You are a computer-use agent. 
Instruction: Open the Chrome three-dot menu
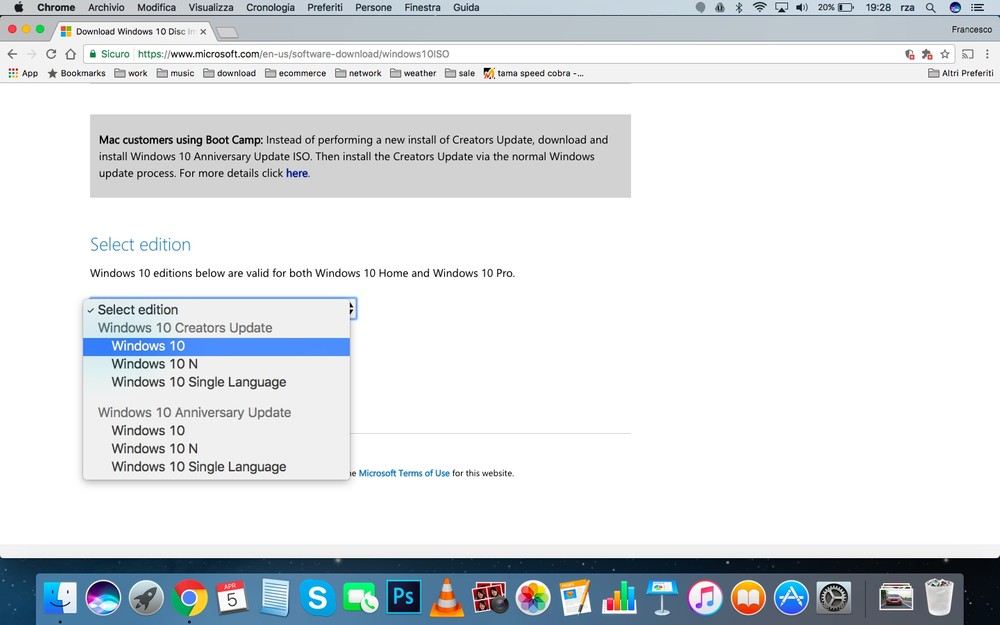coord(986,54)
